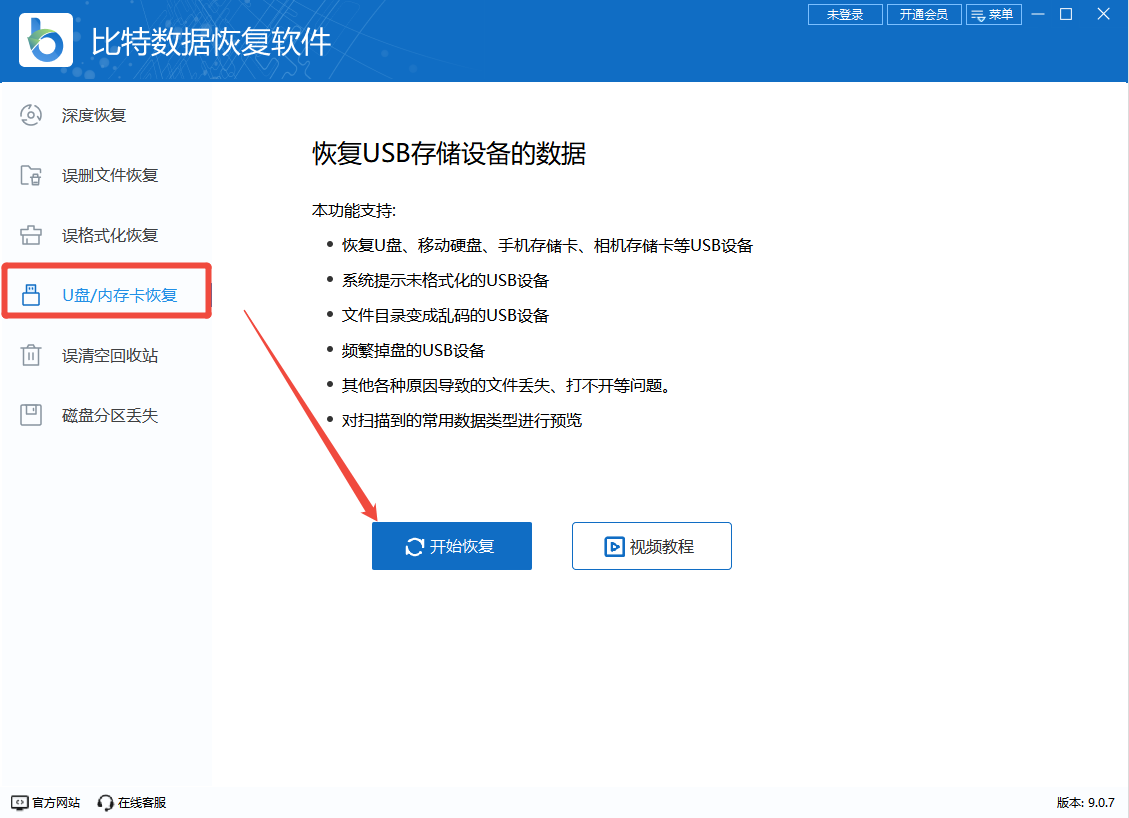Click play icon on 视频教程 button
The image size is (1129, 818).
(614, 547)
